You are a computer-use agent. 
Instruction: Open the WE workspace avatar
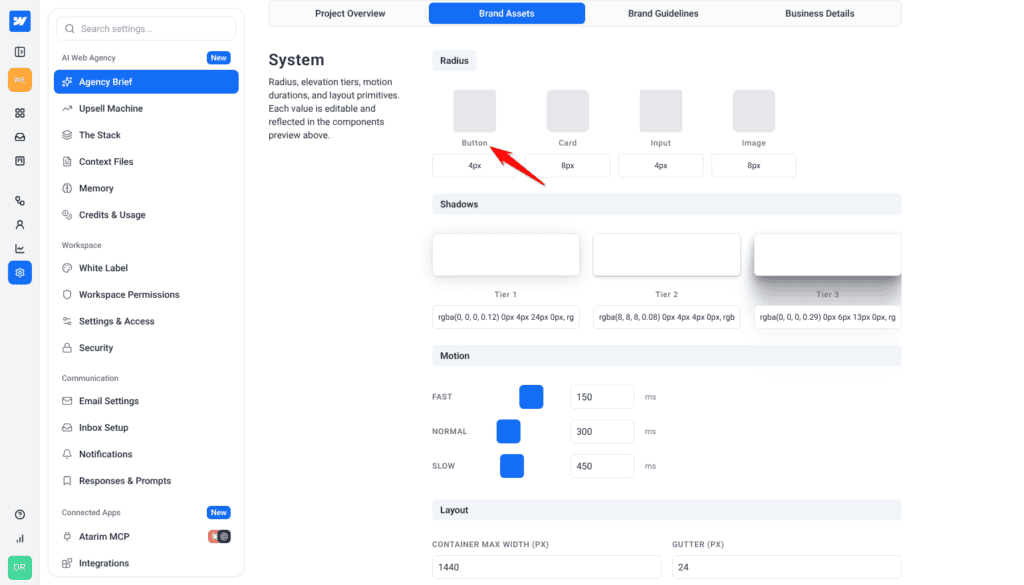pos(20,80)
